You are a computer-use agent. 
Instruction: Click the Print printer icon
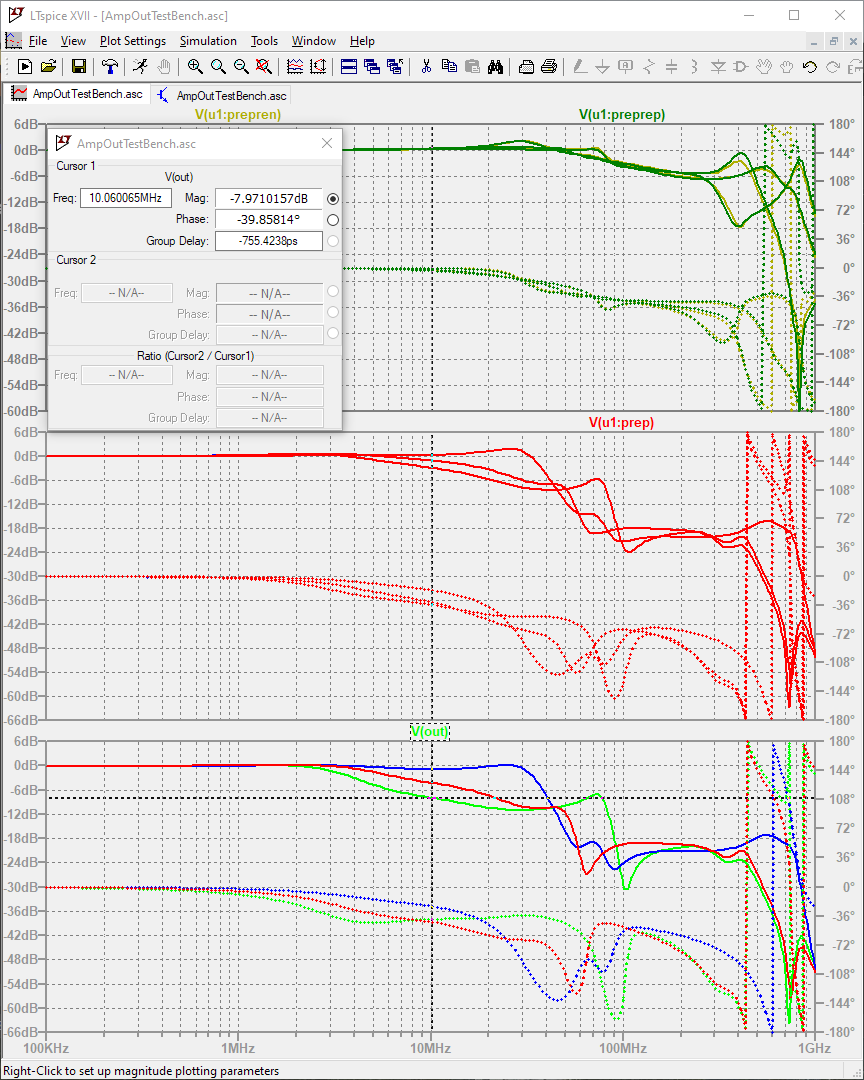[x=549, y=67]
